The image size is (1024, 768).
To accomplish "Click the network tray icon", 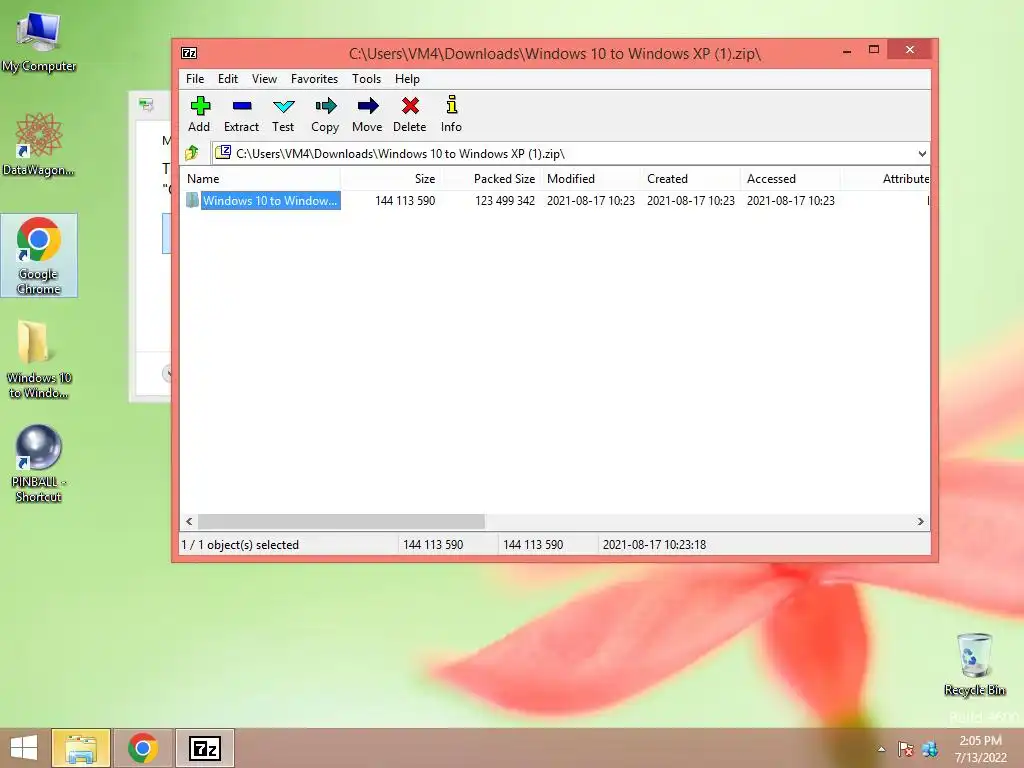I will (929, 749).
